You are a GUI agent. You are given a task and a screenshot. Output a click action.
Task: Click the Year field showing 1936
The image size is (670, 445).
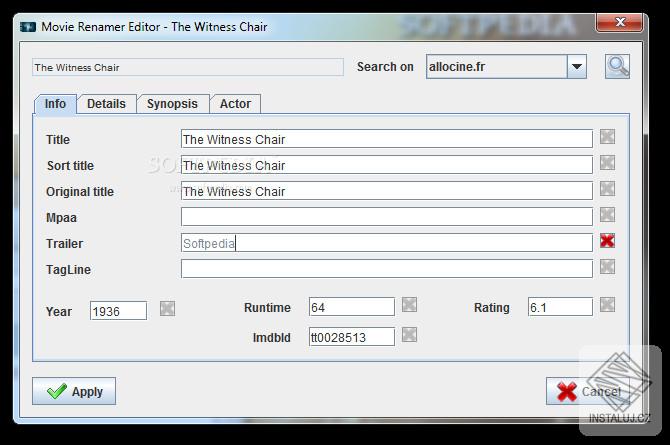118,311
